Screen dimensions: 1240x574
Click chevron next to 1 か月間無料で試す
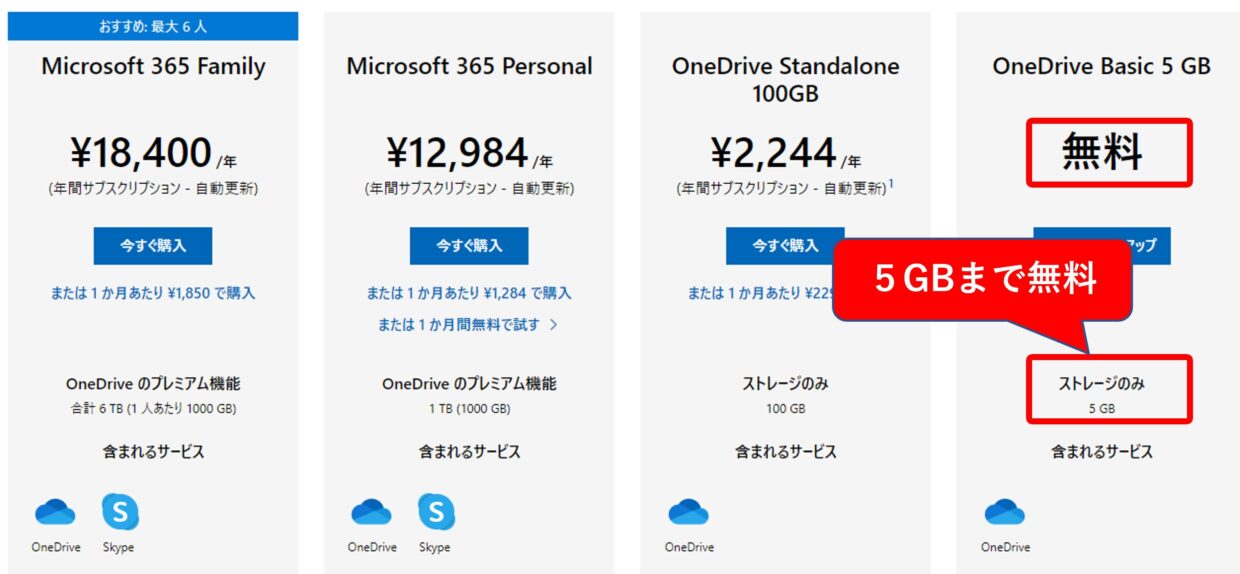553,324
